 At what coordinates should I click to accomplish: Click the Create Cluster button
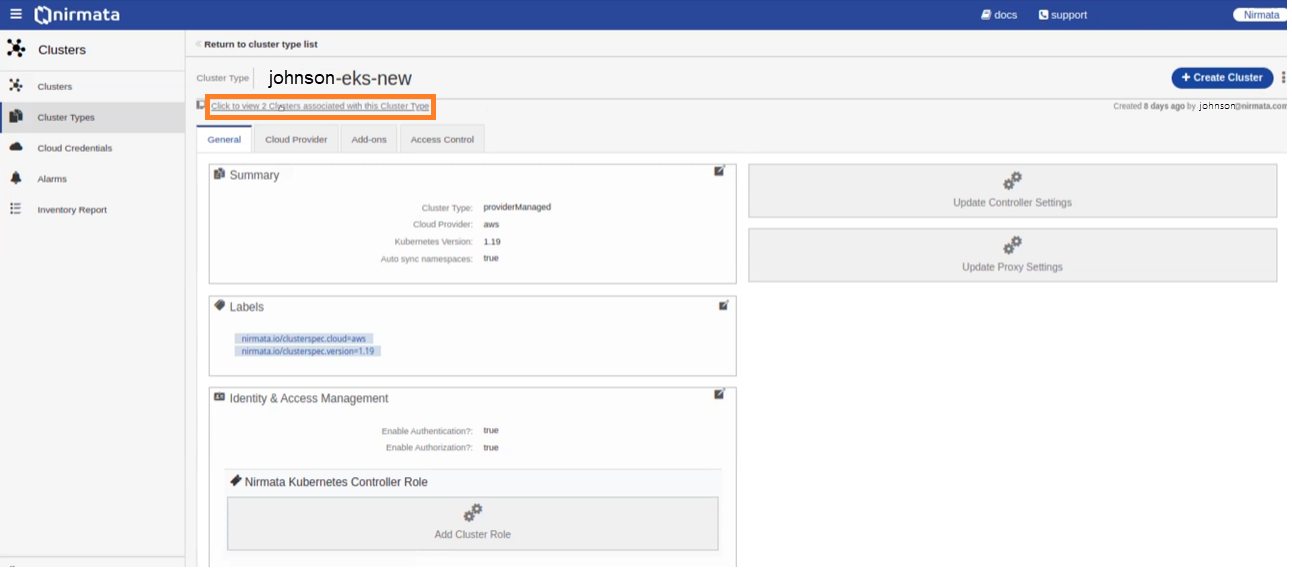pos(1222,77)
